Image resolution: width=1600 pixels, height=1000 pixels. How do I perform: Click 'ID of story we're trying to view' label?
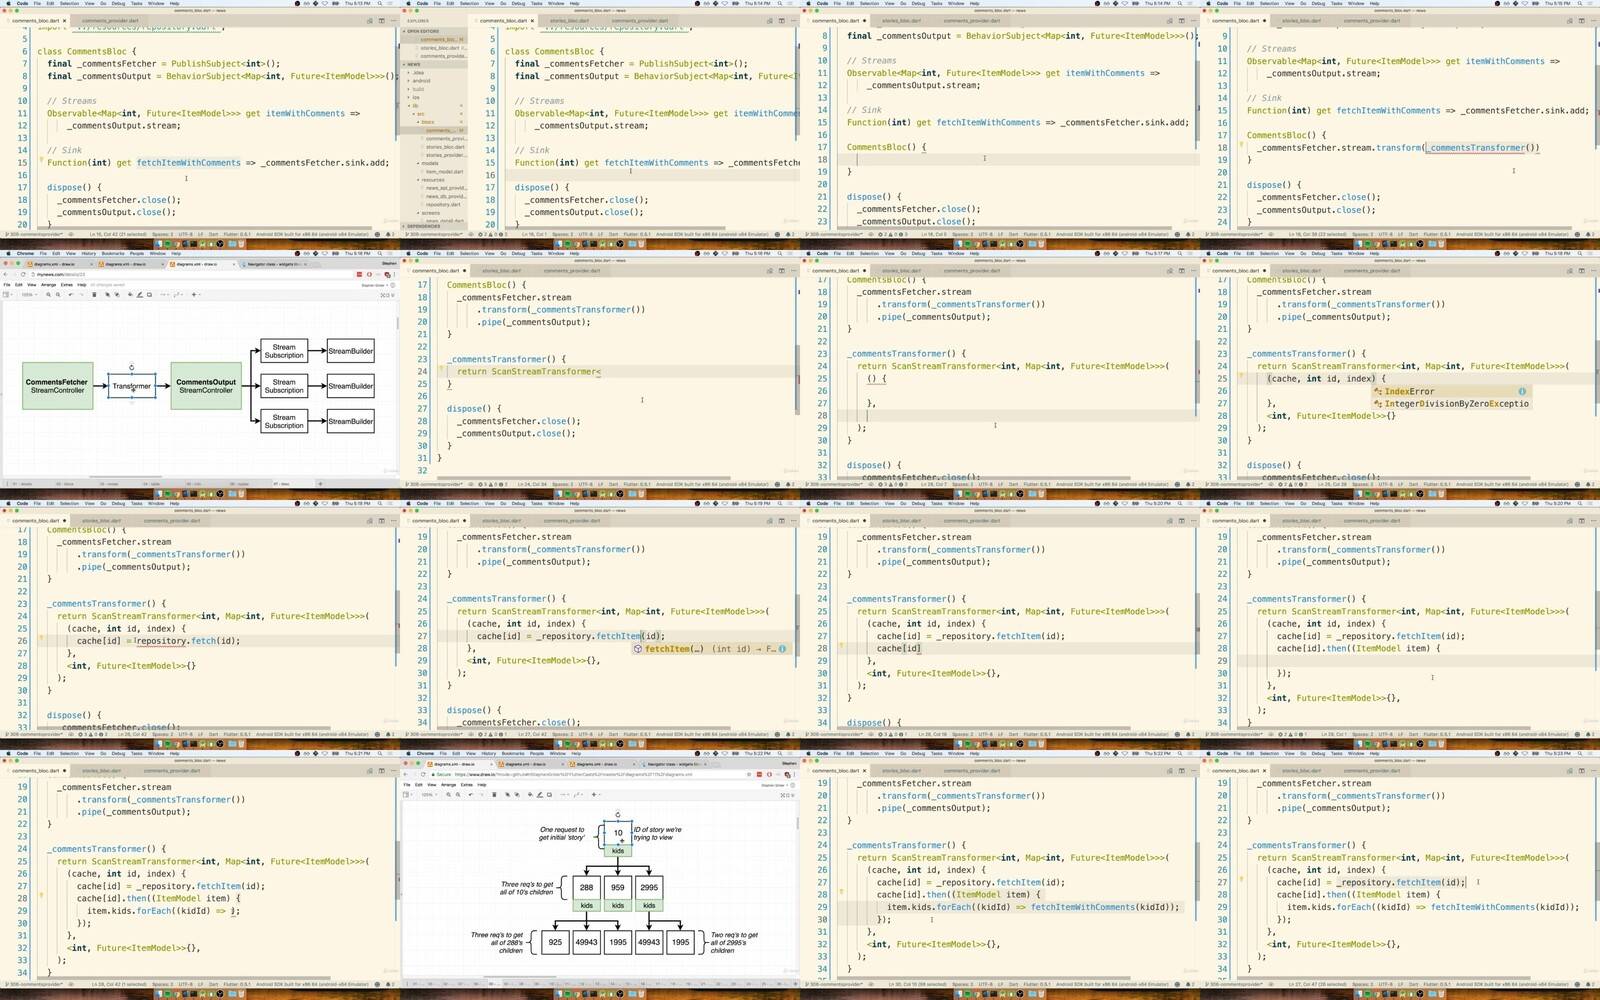tap(657, 834)
